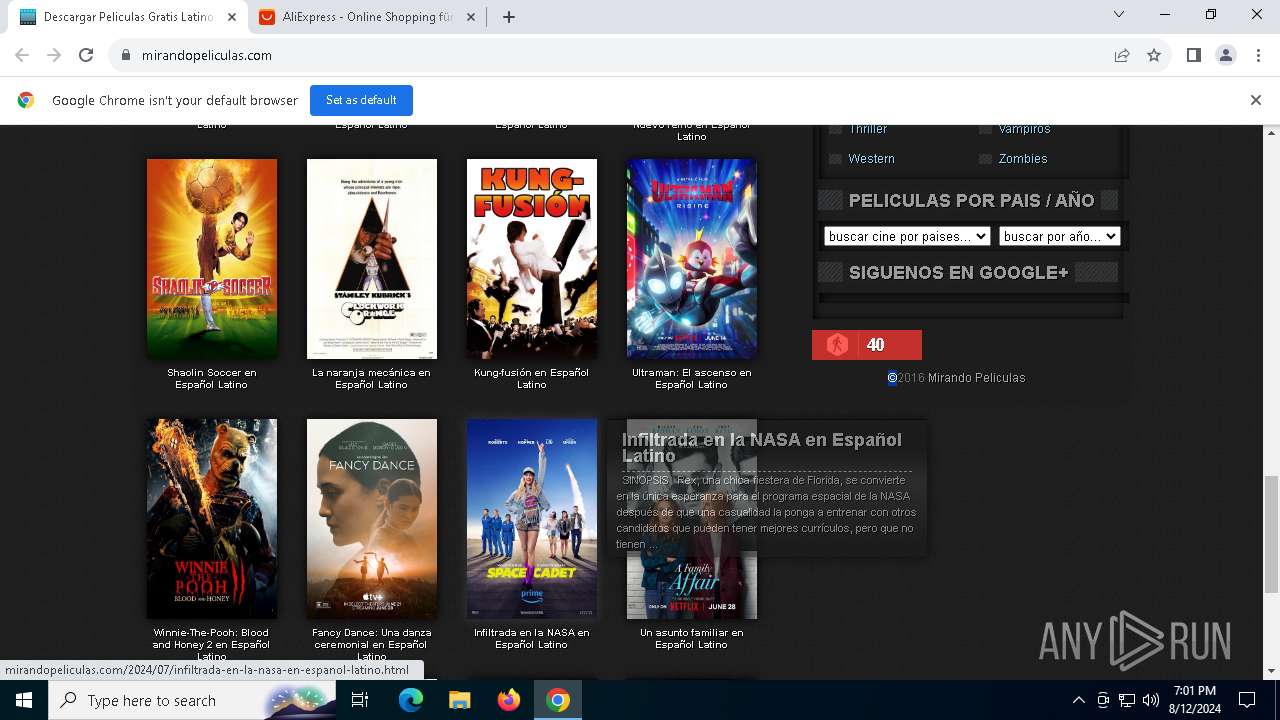Close the Descargar Peliculas tab
The image size is (1280, 720).
232,17
